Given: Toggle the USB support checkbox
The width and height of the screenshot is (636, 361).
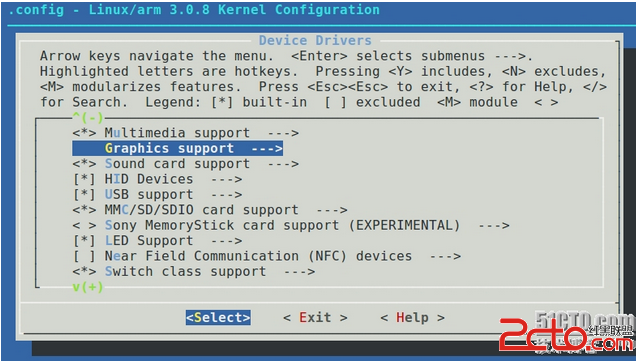Looking at the screenshot, I should [84, 195].
